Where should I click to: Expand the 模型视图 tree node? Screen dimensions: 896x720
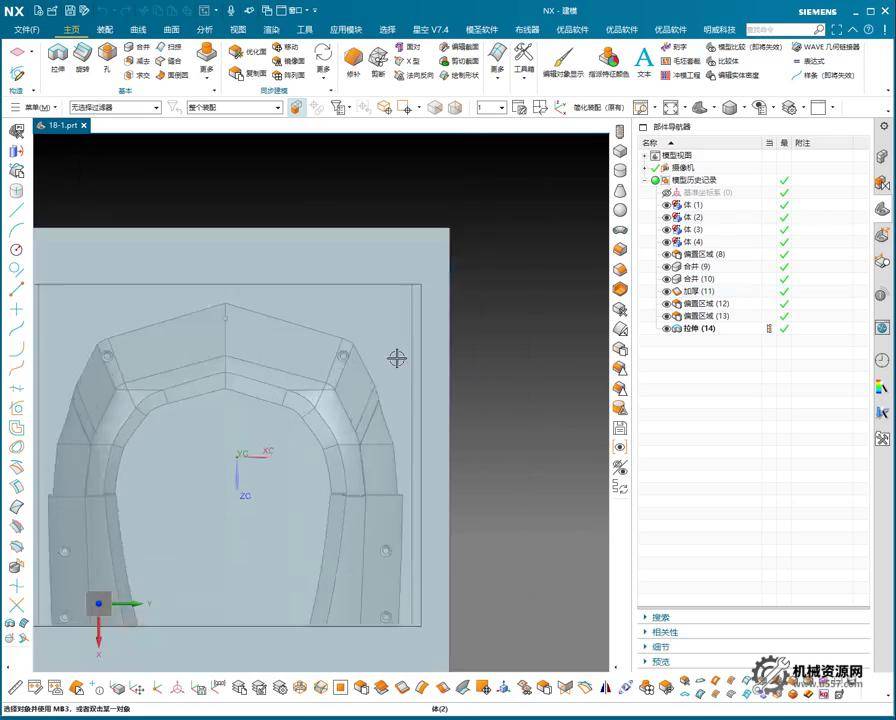click(x=645, y=155)
